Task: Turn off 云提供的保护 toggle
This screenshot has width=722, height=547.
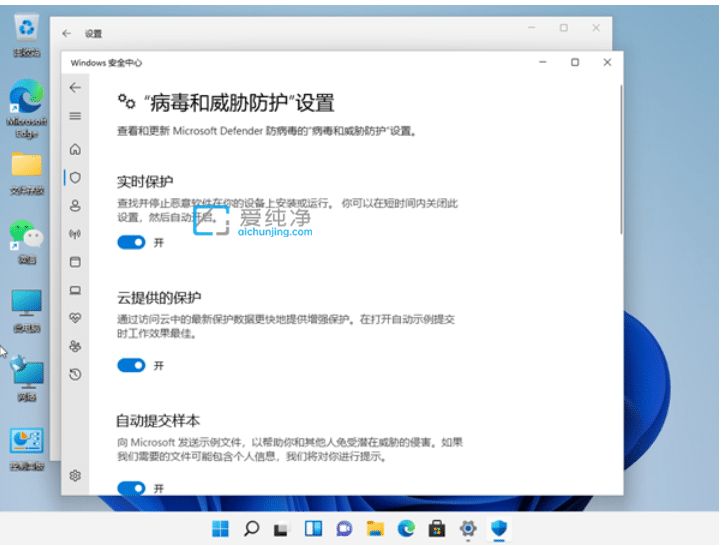Action: 131,366
